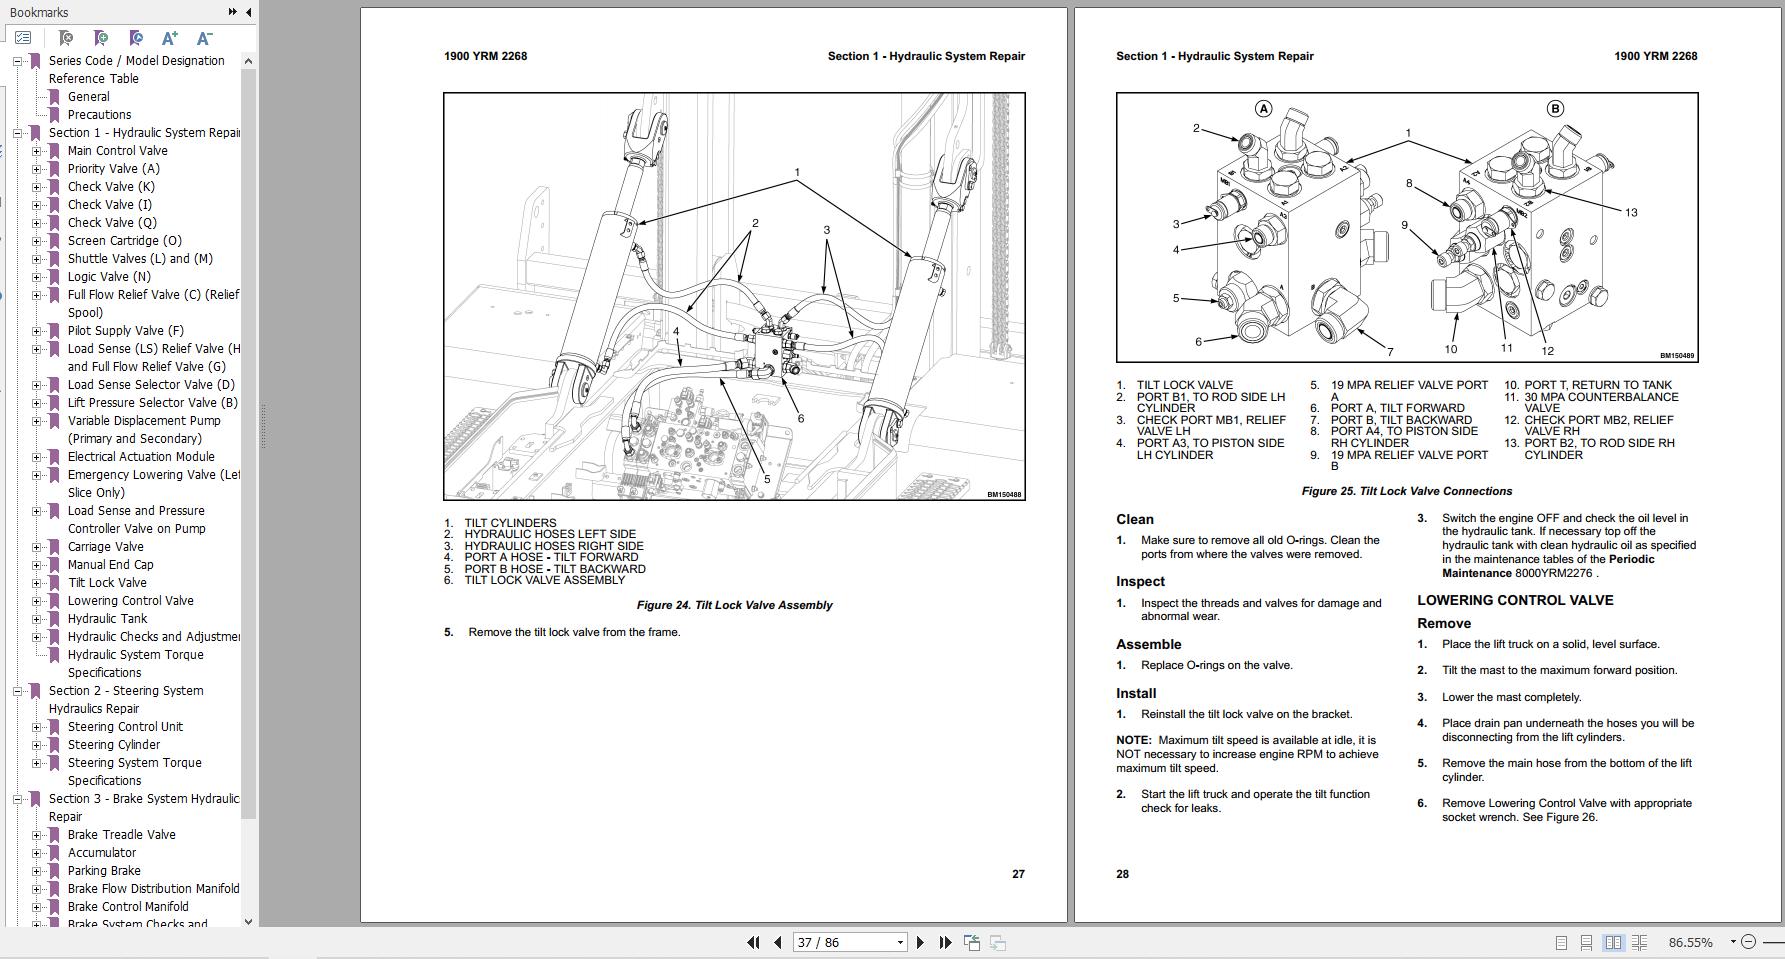Go to Check Valve (K) bookmark

111,187
